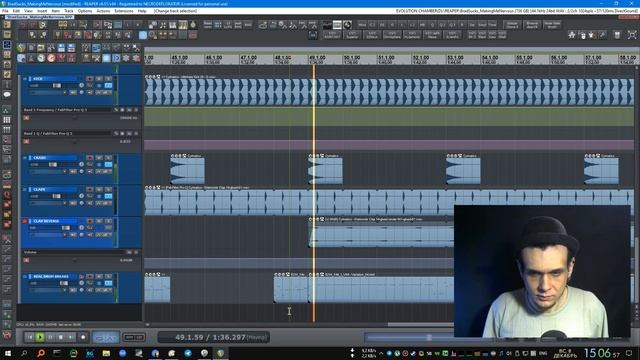
Task: Toggle the repeat loop button beside Record
Action: (x=106, y=338)
